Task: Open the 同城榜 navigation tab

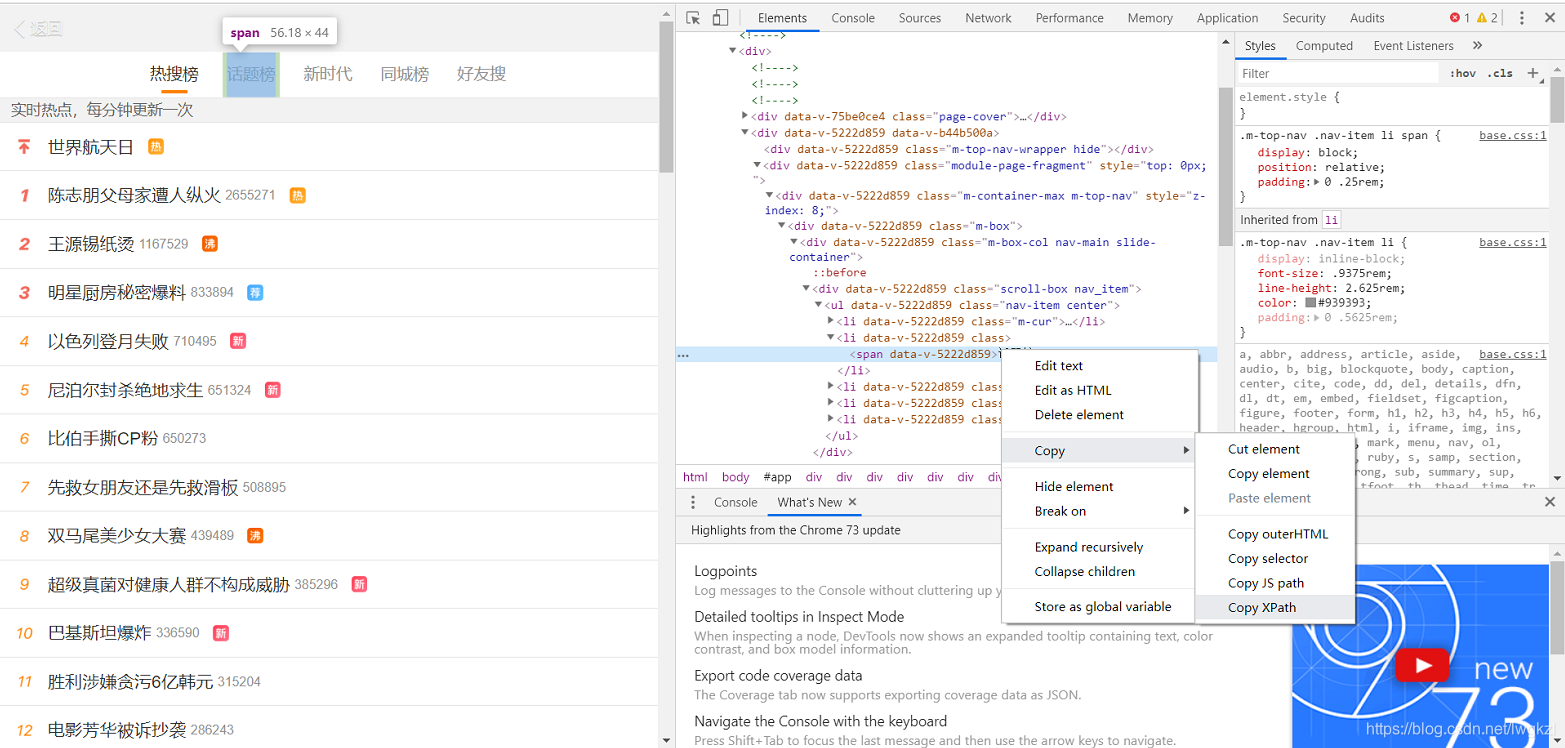Action: point(405,74)
